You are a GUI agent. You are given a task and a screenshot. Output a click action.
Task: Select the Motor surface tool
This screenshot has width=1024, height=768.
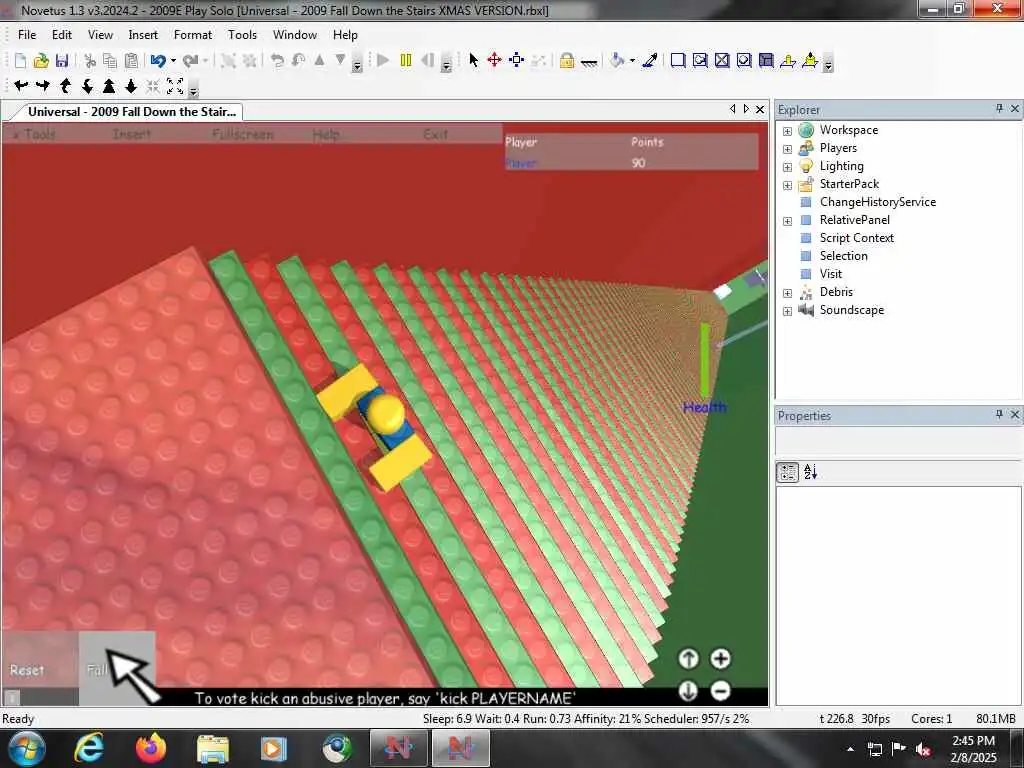pyautogui.click(x=810, y=61)
